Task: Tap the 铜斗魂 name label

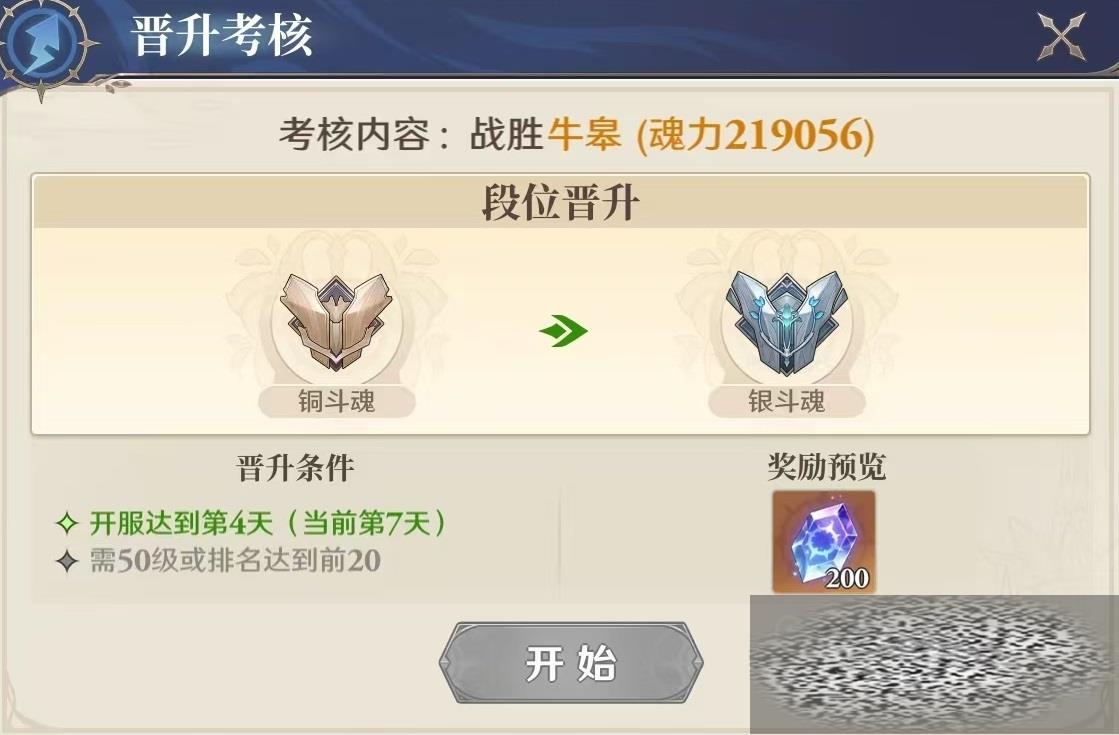Action: point(336,402)
